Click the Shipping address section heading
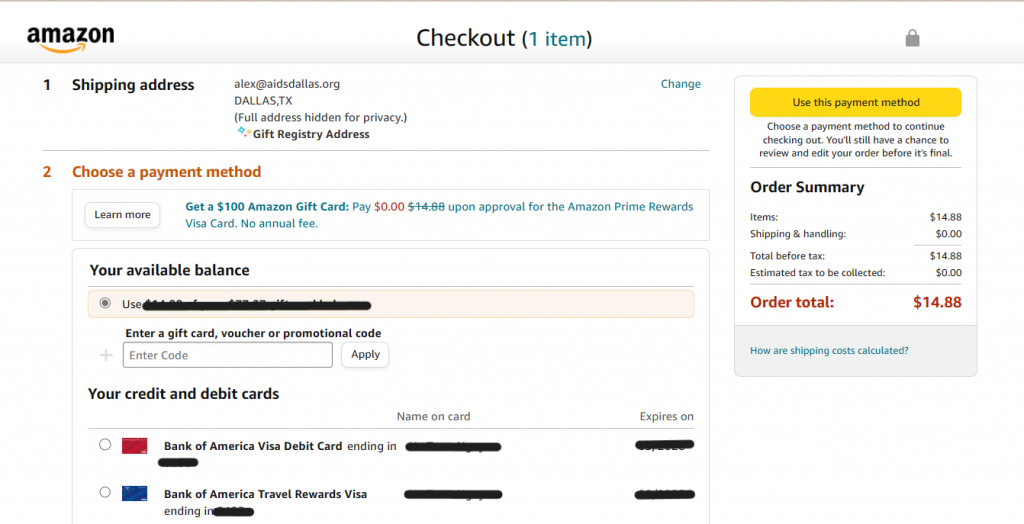Viewport: 1024px width, 524px height. tap(133, 85)
